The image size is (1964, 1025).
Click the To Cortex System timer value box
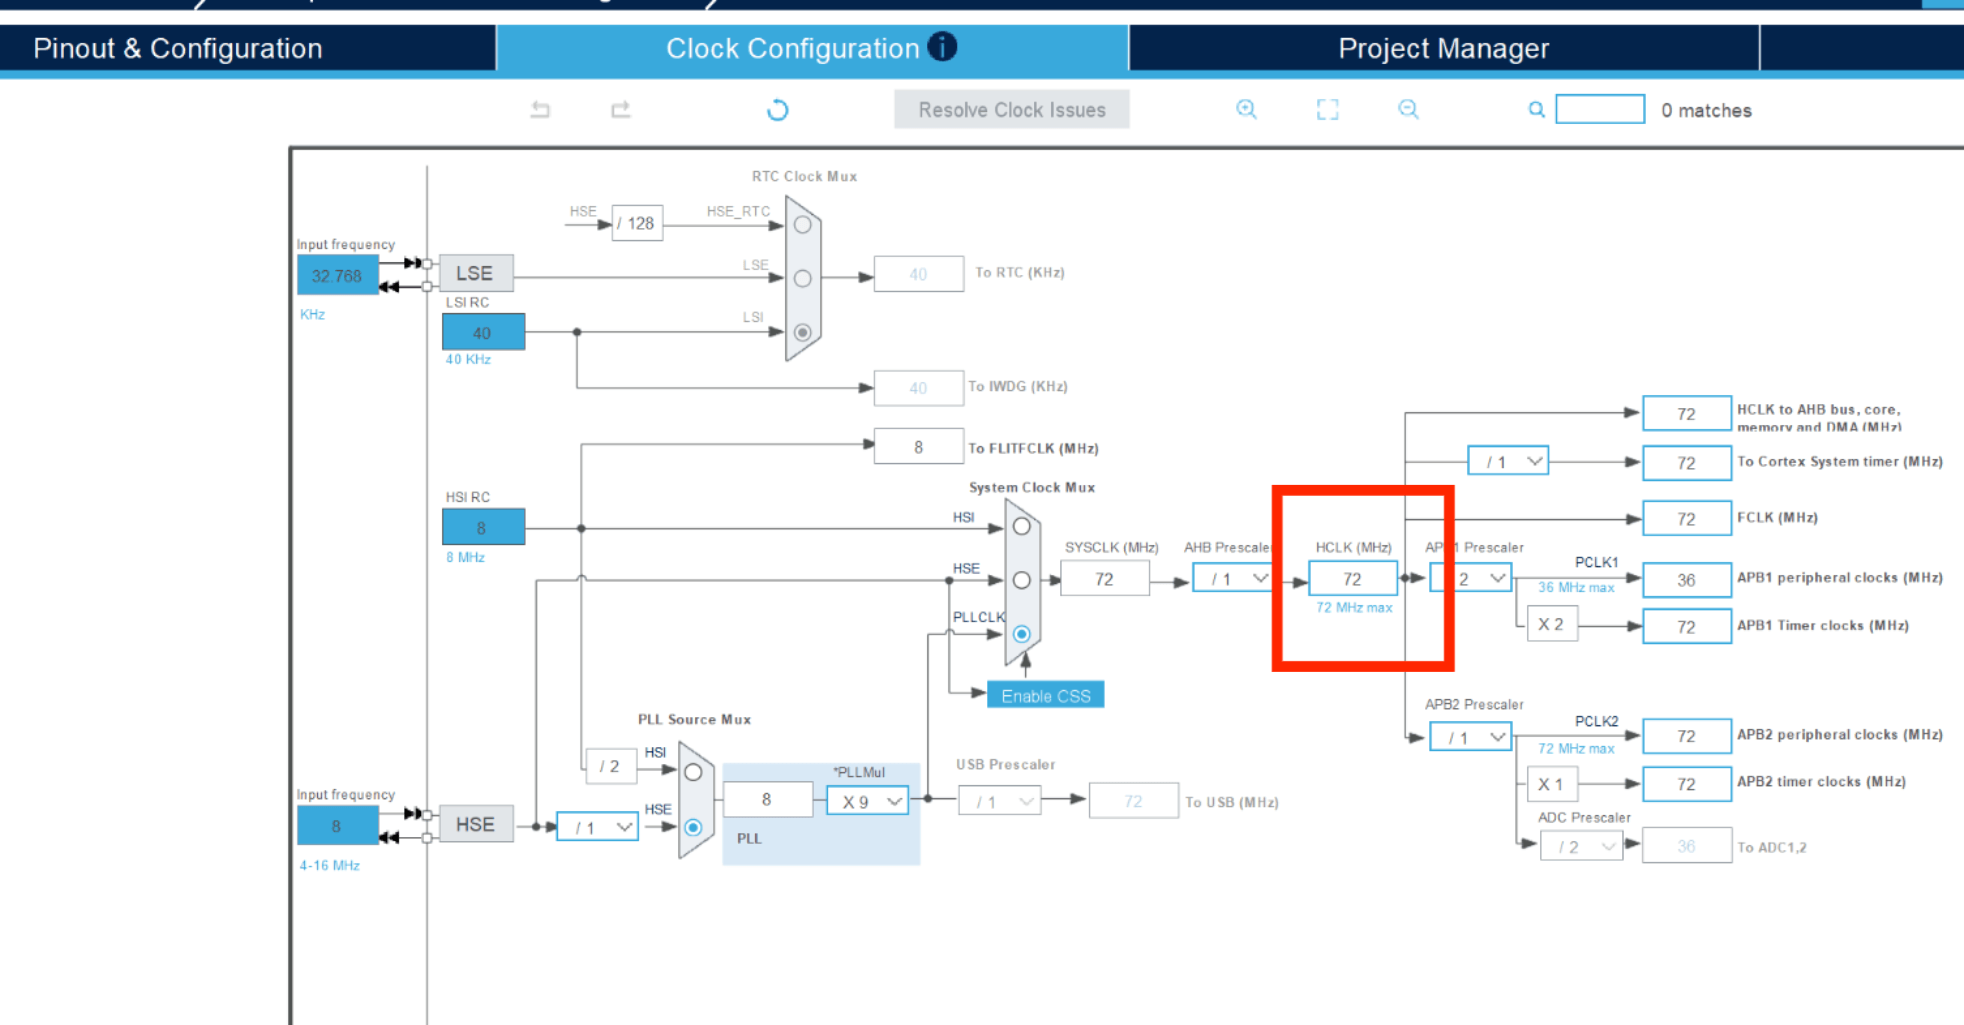coord(1686,462)
